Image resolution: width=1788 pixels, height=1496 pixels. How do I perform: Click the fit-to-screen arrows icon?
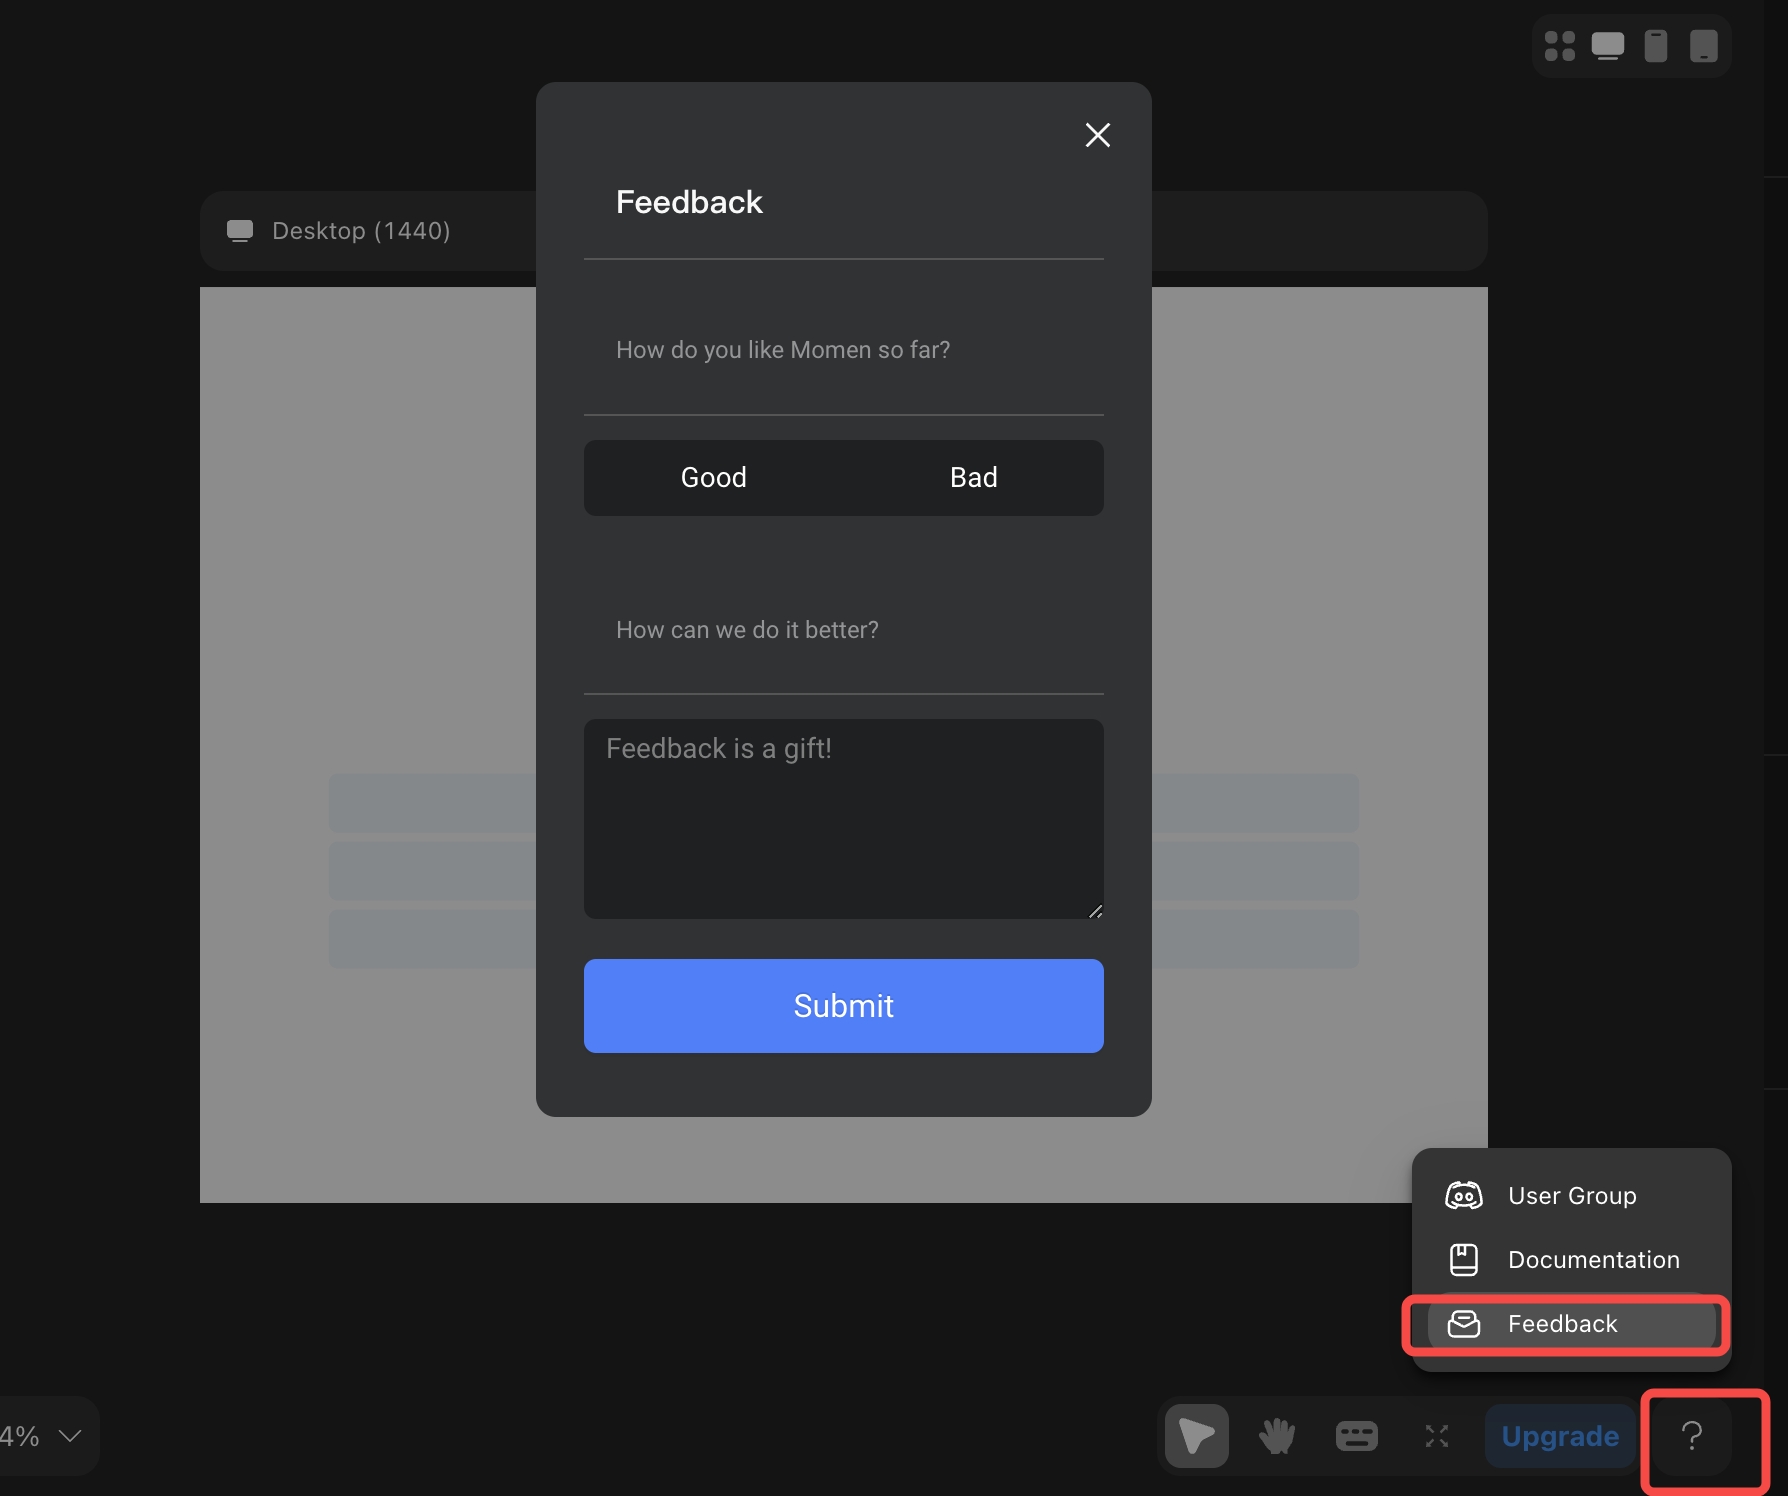click(x=1437, y=1436)
